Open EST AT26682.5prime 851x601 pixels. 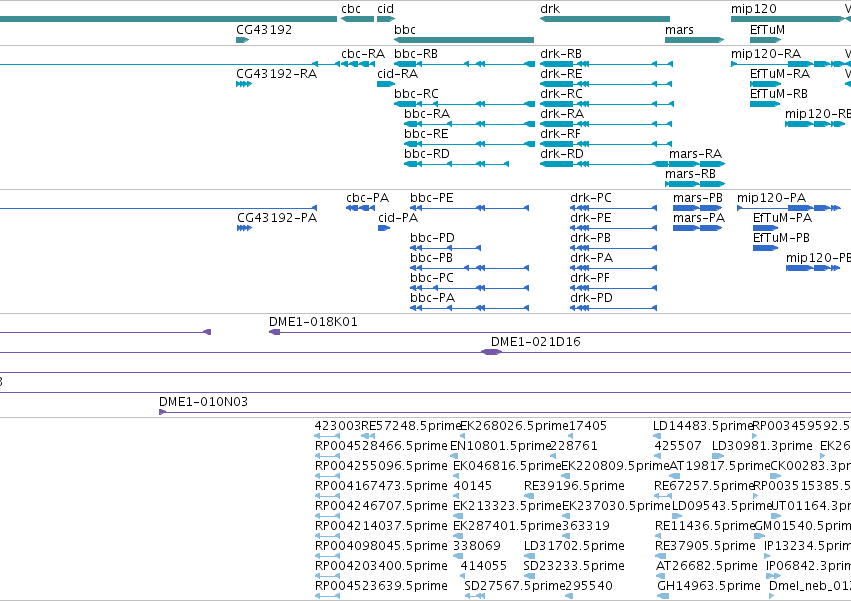point(707,567)
